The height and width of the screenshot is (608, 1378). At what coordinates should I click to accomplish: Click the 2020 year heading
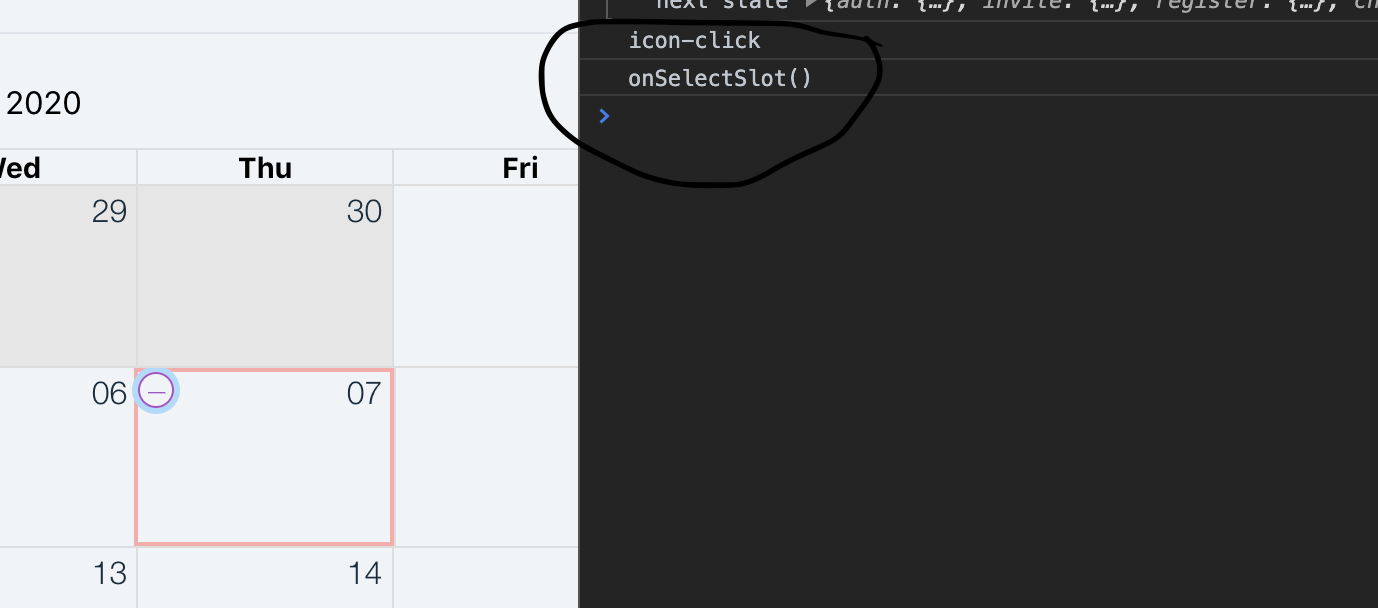(41, 102)
